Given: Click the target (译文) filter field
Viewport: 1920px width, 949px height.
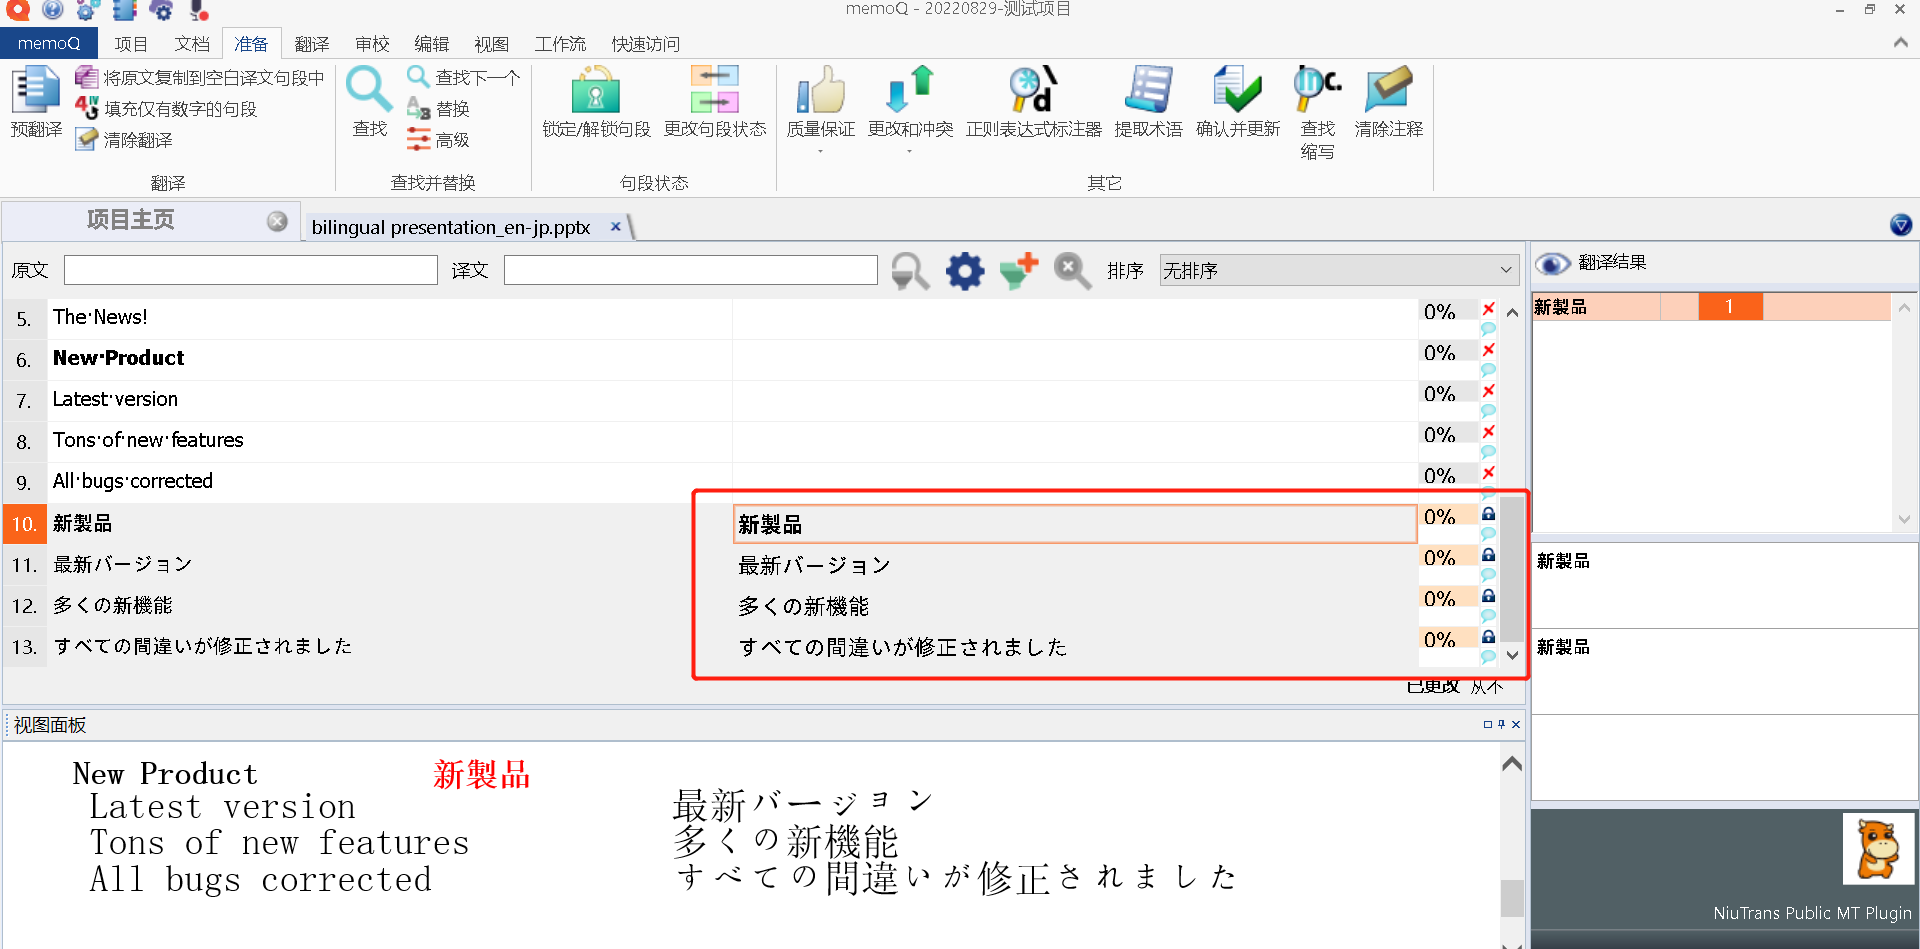Looking at the screenshot, I should 690,270.
